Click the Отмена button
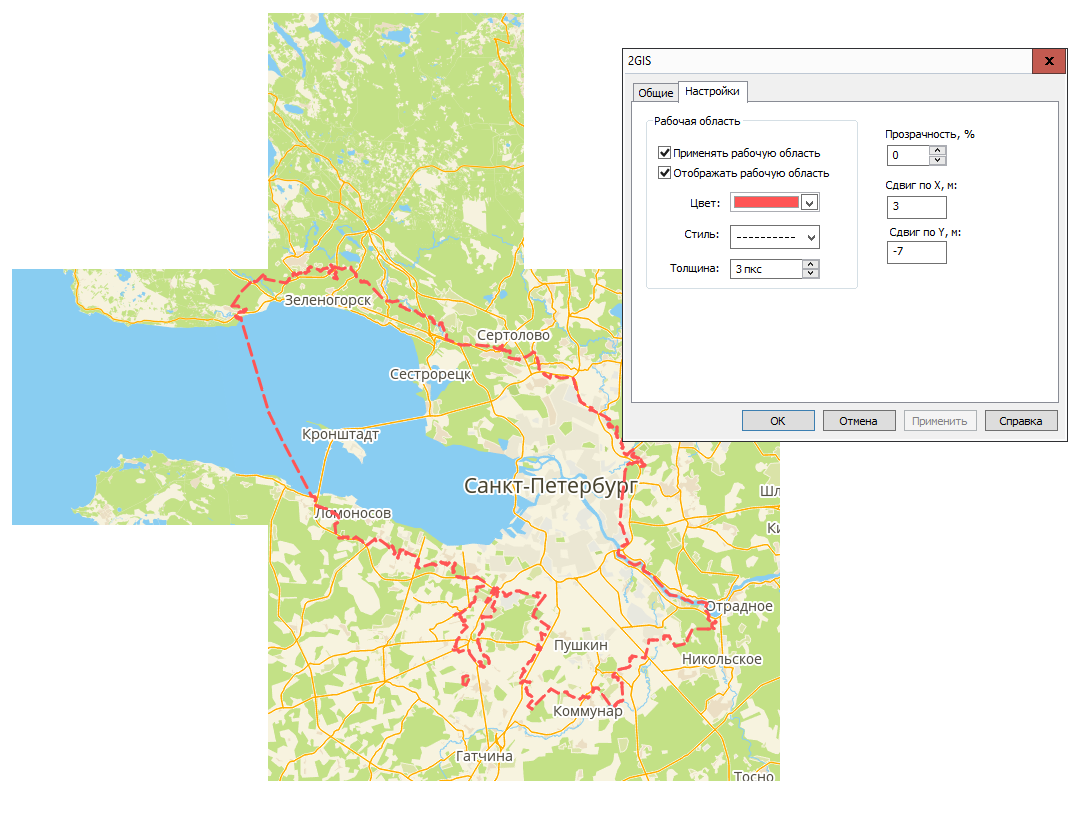The height and width of the screenshot is (820, 1080). click(x=858, y=421)
